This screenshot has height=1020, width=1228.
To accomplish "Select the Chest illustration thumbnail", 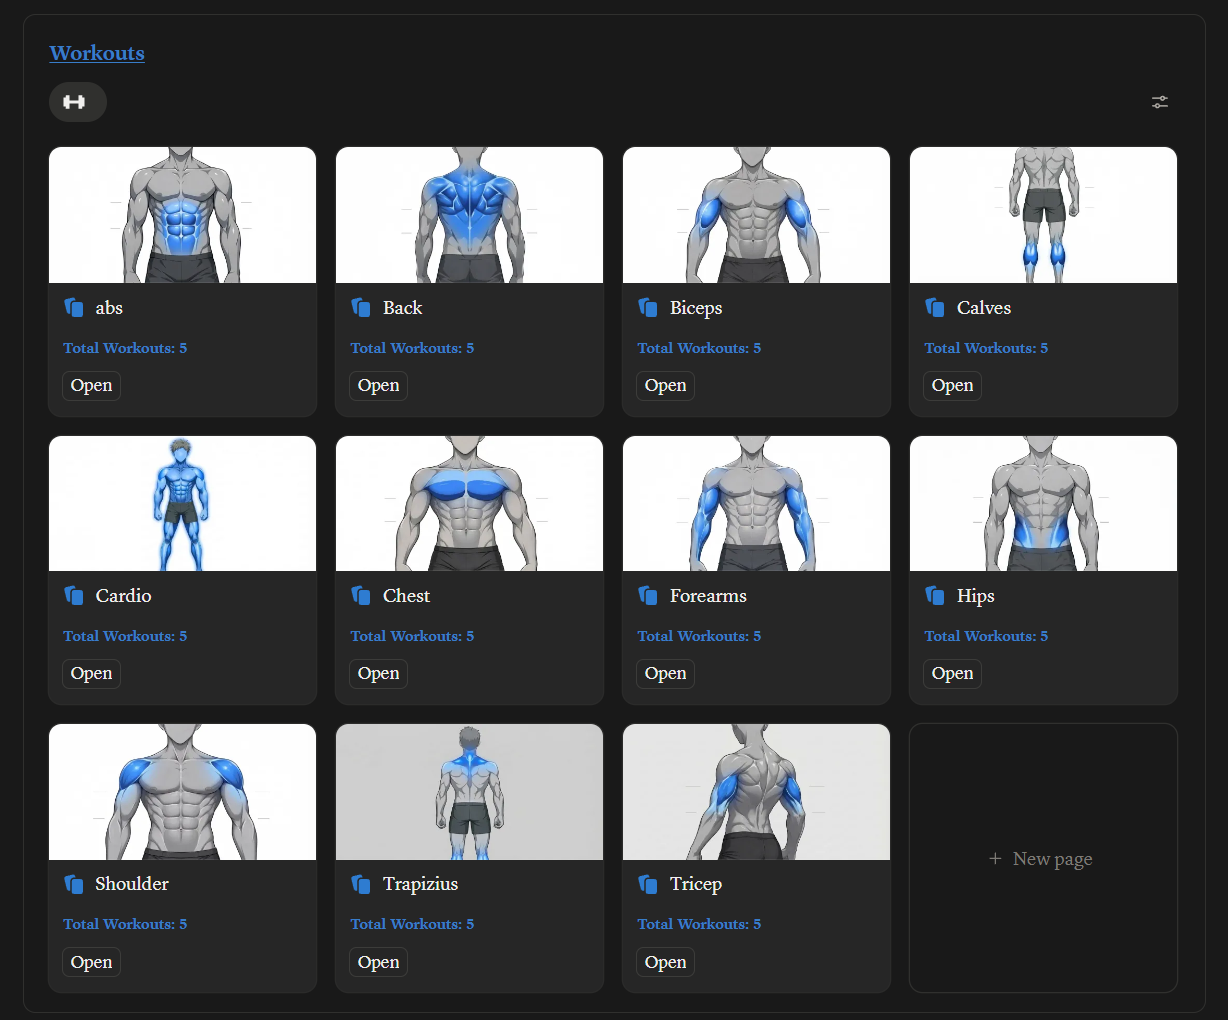I will 469,503.
